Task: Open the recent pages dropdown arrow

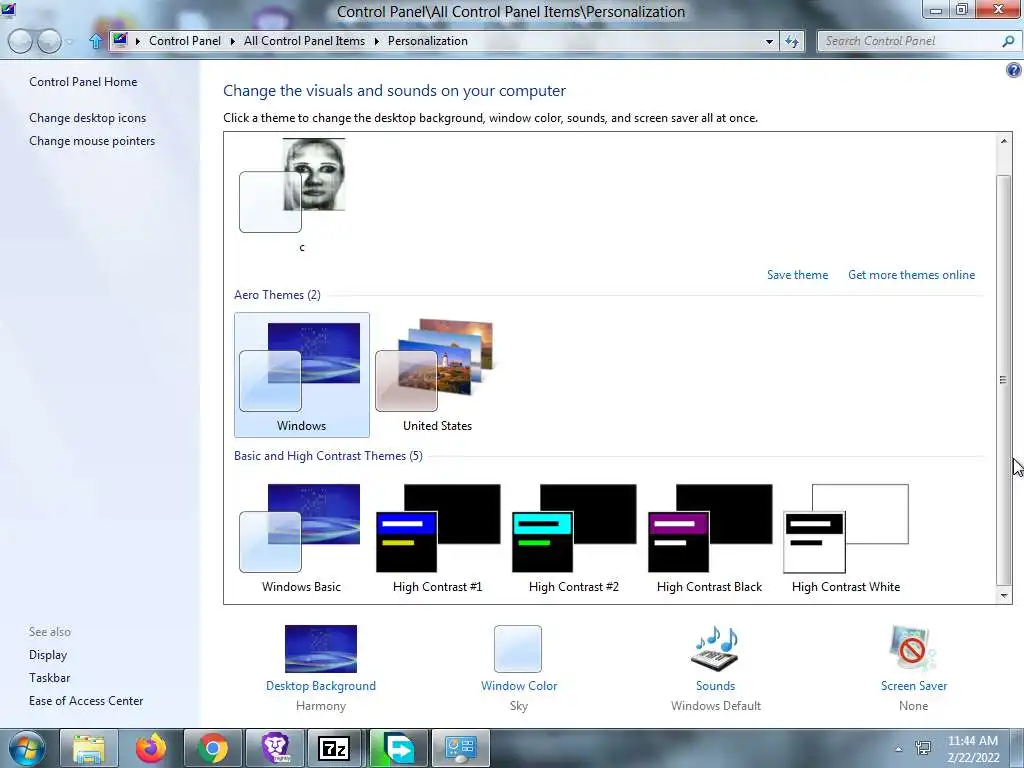Action: (x=69, y=42)
